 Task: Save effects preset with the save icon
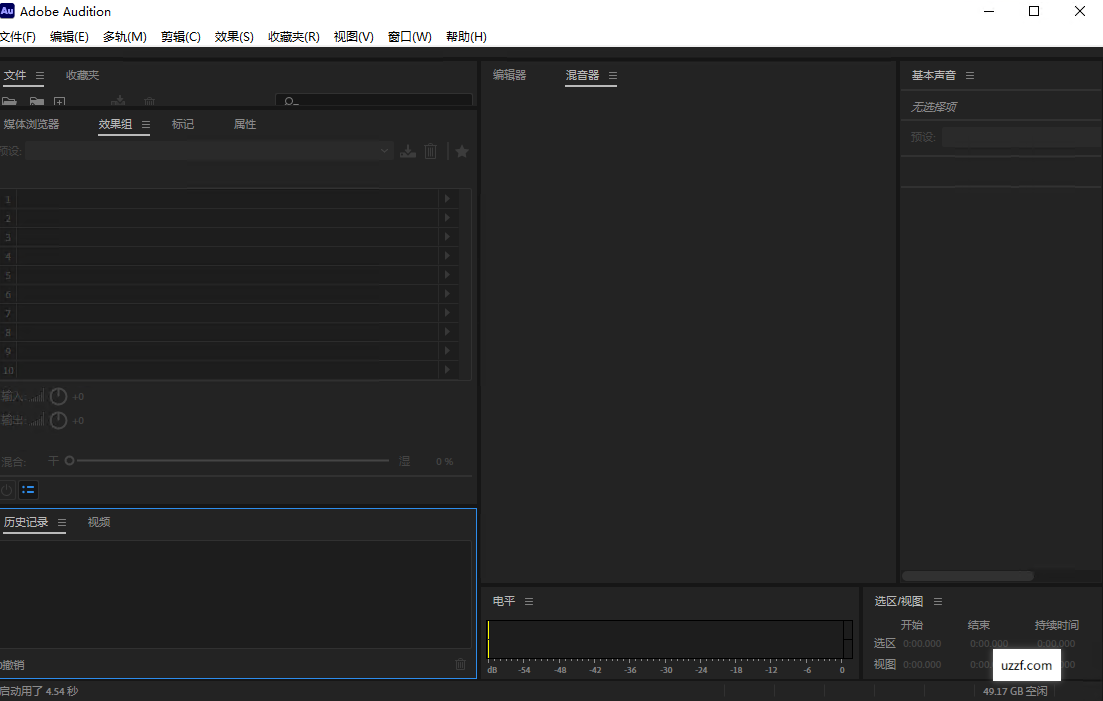pyautogui.click(x=408, y=150)
